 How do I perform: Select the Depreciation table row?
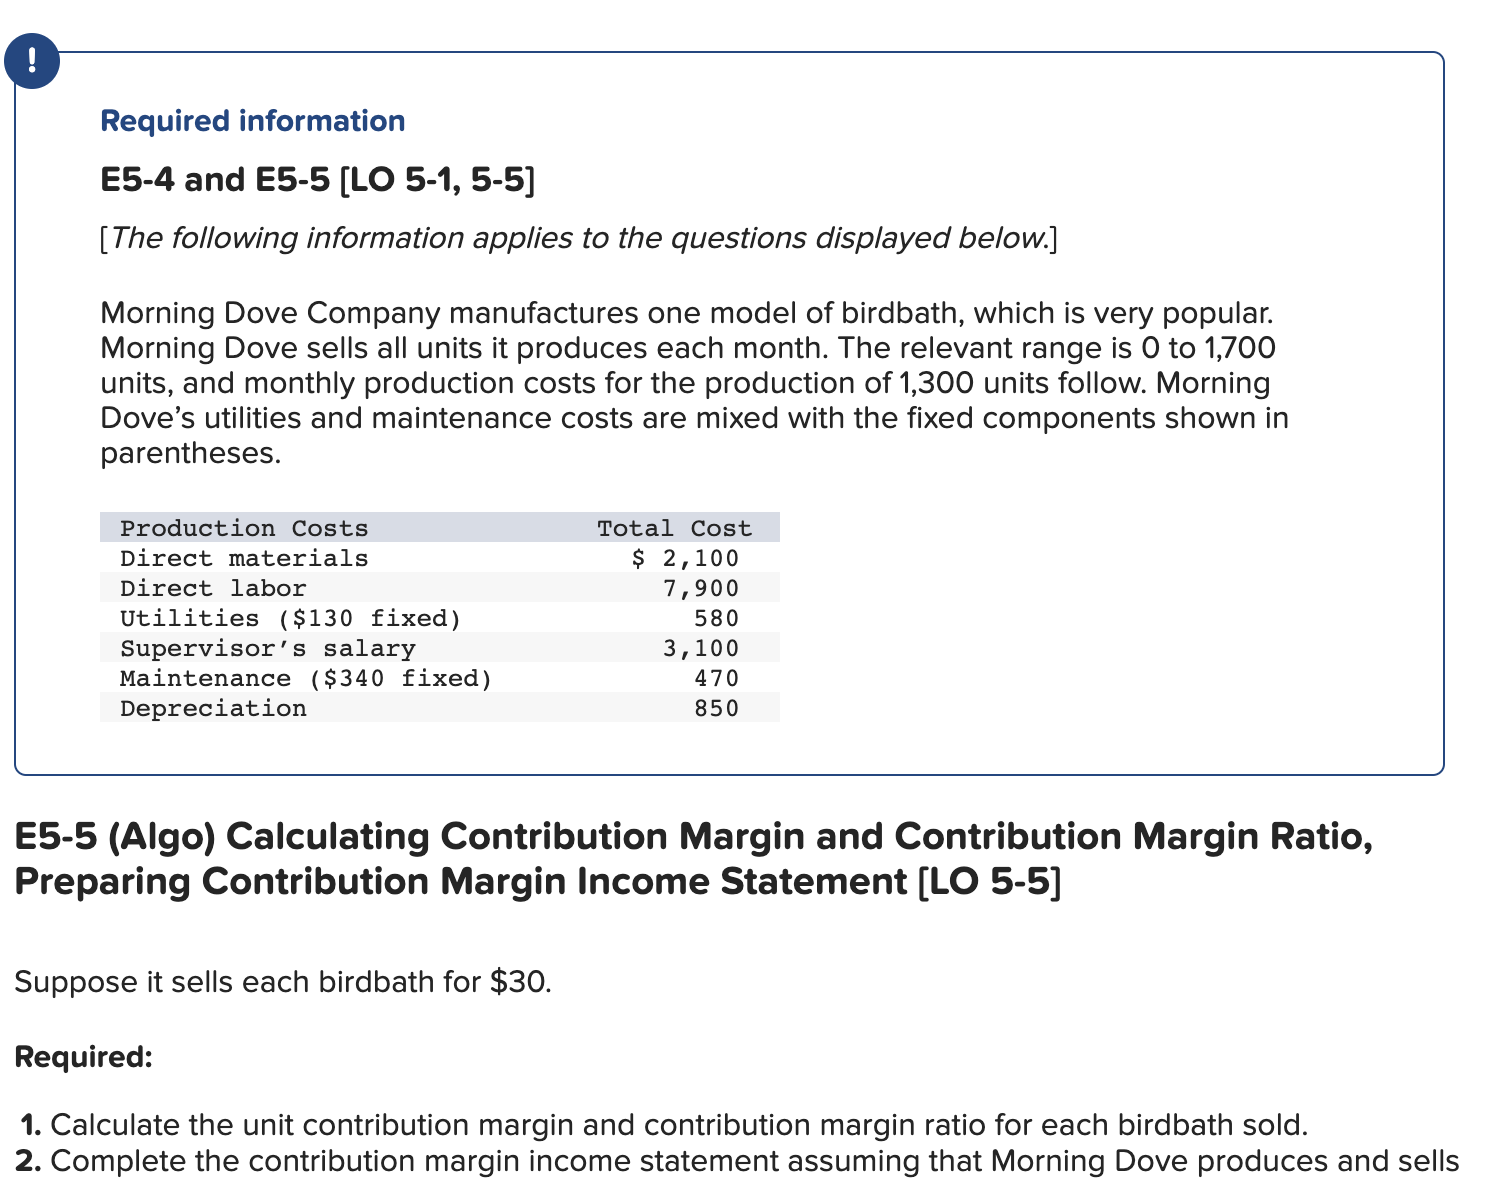(x=213, y=708)
